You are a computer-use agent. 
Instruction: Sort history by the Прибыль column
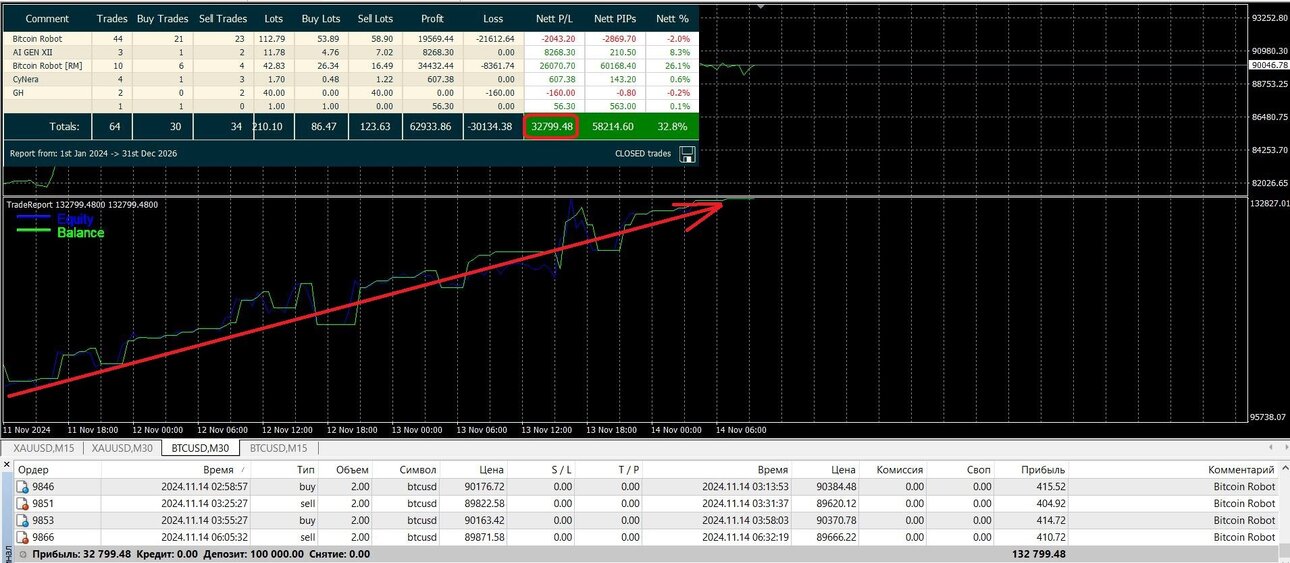pos(1042,469)
